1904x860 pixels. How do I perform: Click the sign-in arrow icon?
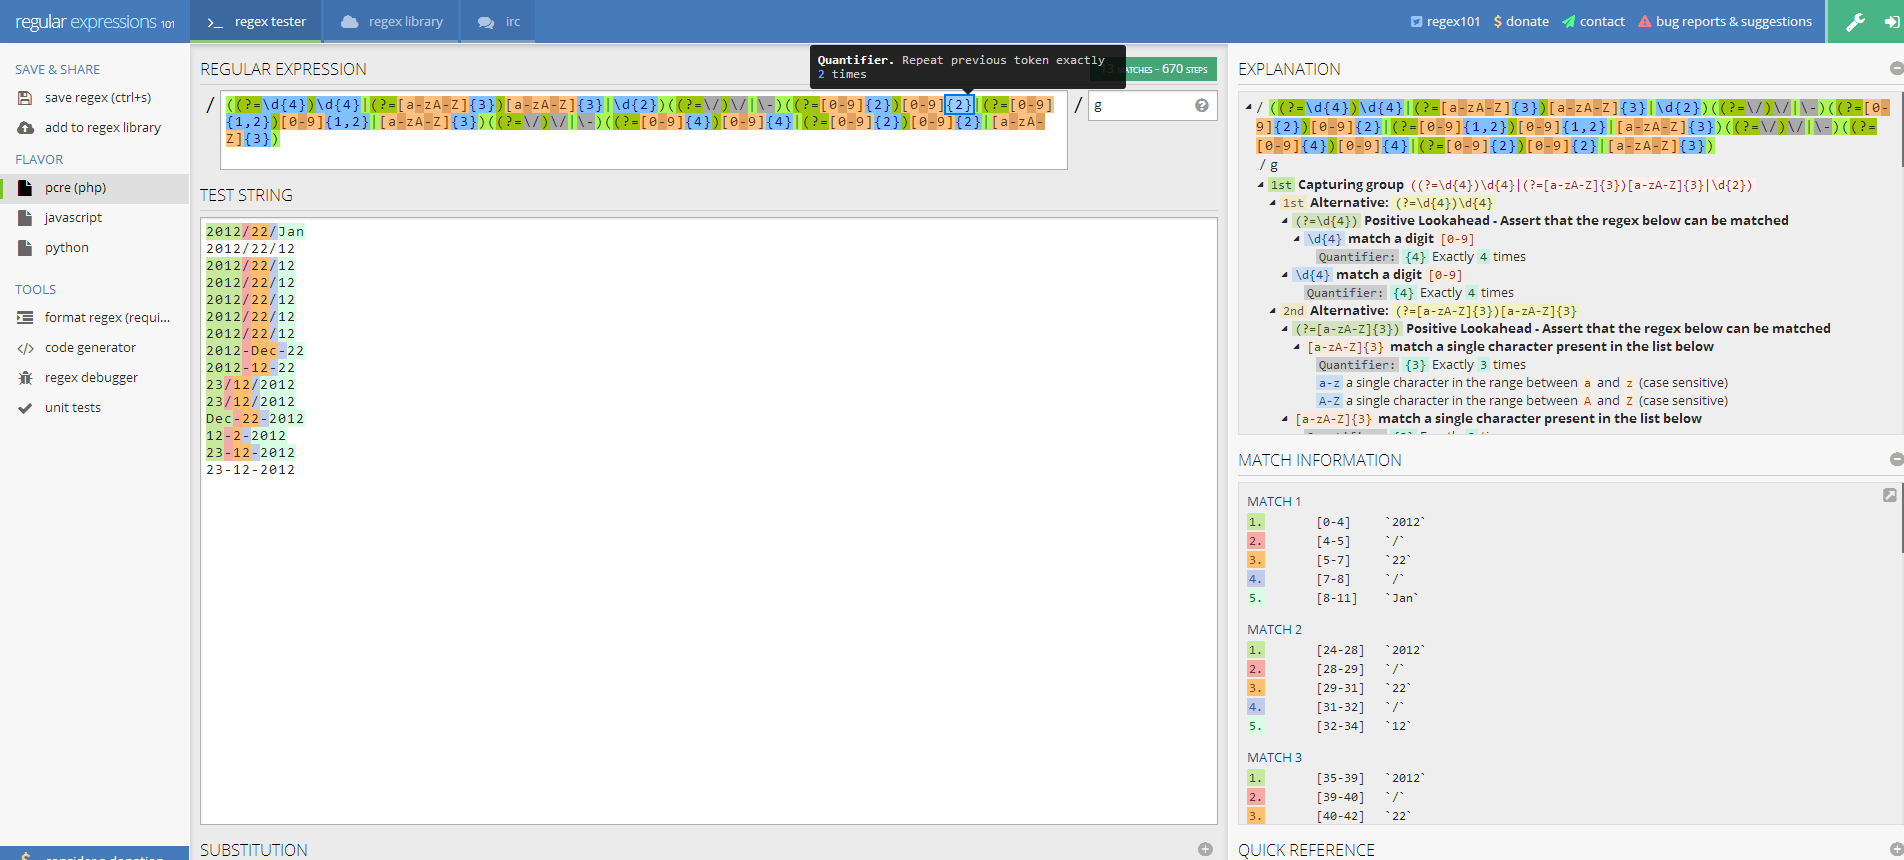click(1891, 22)
